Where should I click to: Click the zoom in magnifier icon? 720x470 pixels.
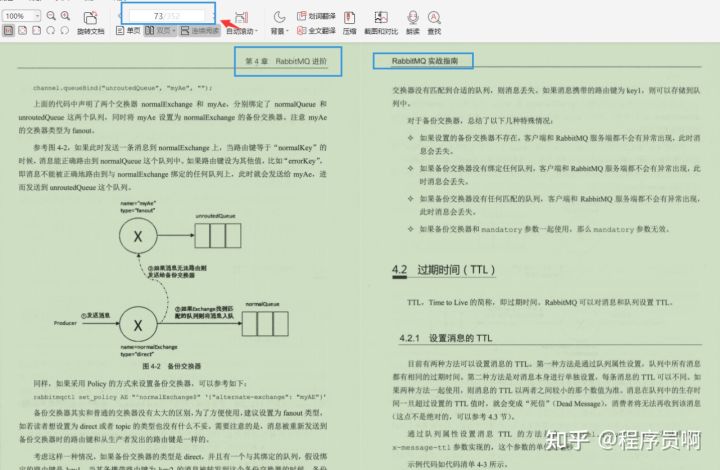click(66, 16)
